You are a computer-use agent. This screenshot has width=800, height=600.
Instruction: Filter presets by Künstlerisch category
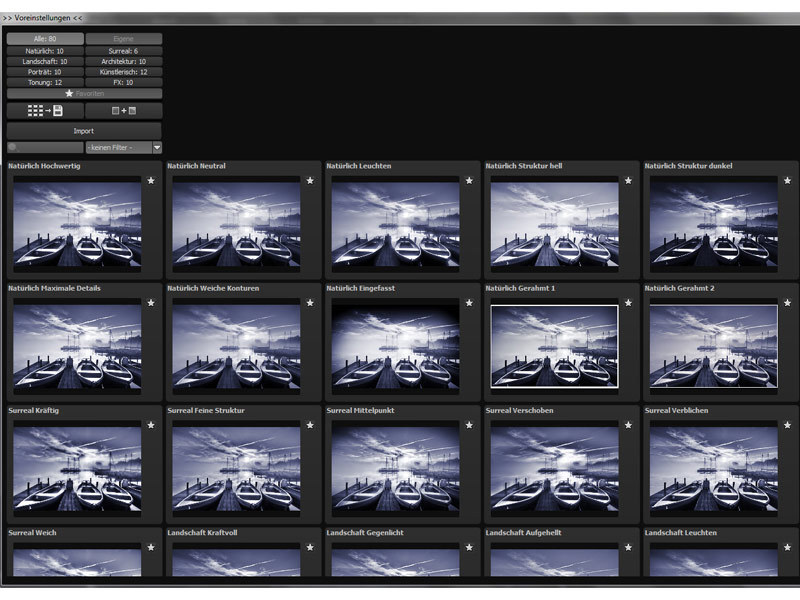[x=123, y=72]
